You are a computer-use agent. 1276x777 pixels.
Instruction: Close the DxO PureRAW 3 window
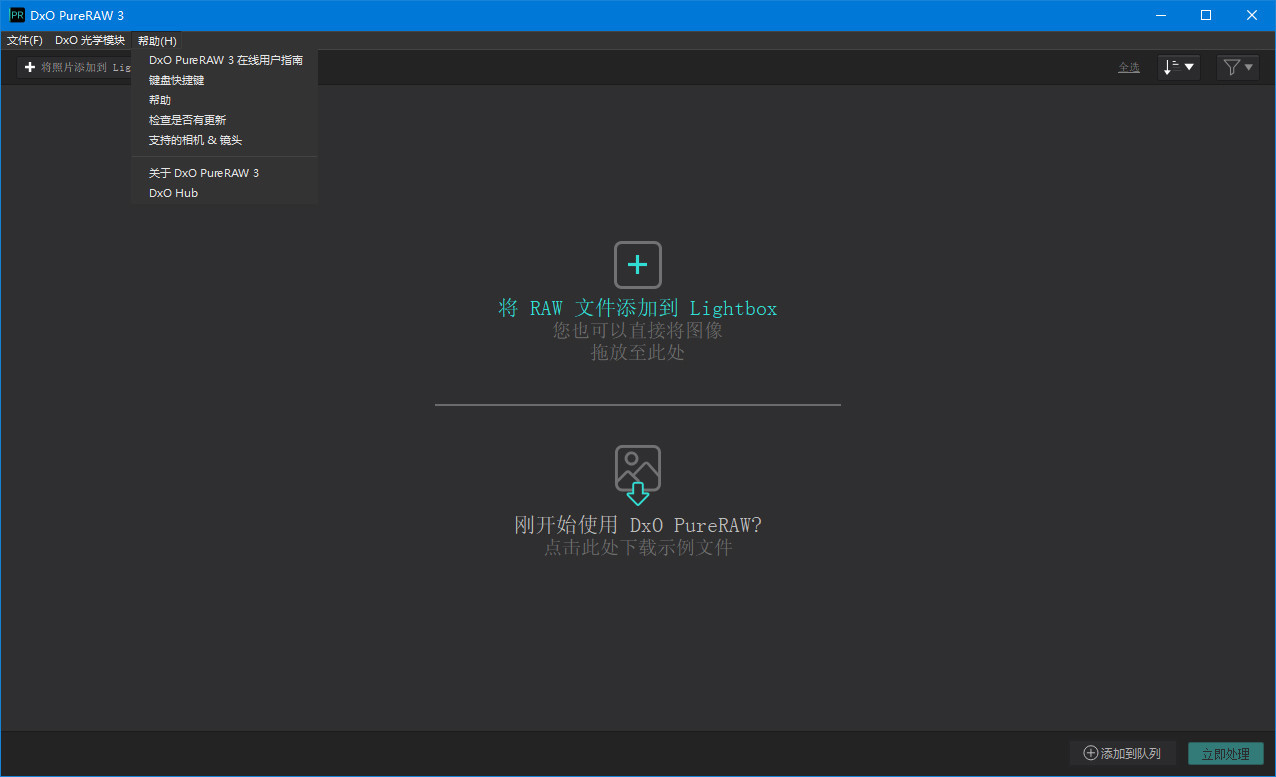click(1252, 15)
